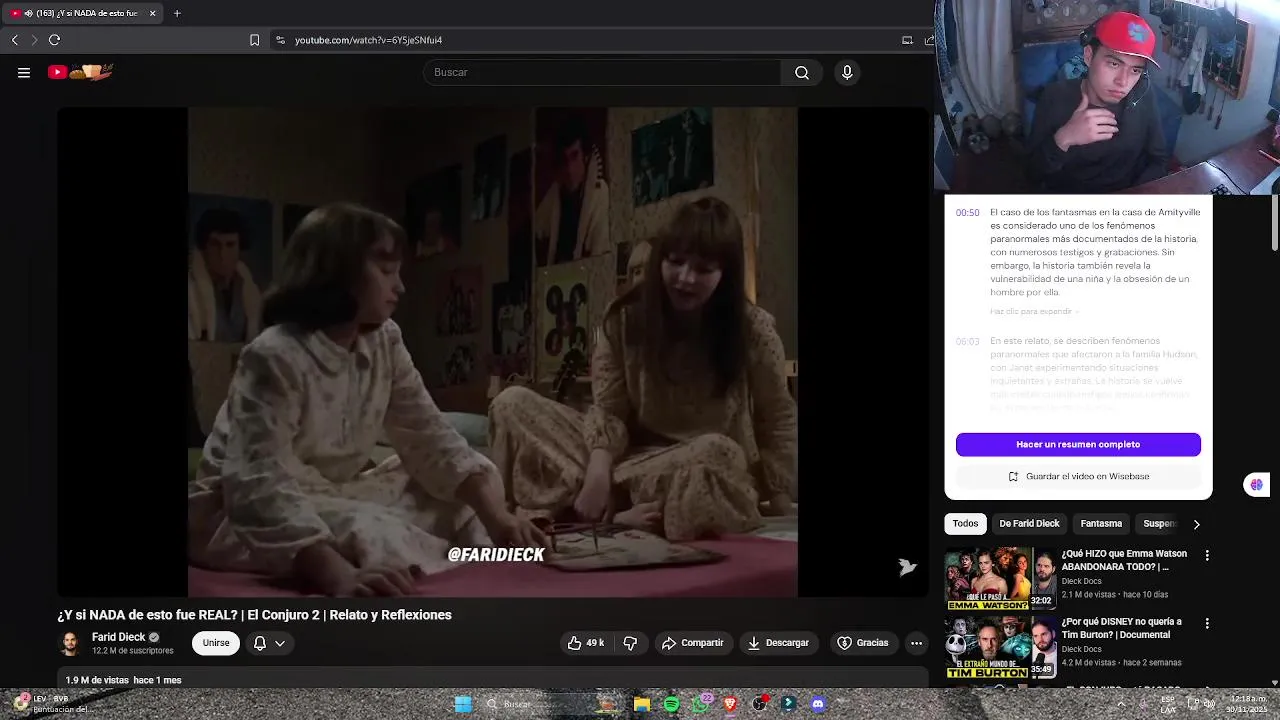Open options for Emma Watson video

pos(1207,555)
